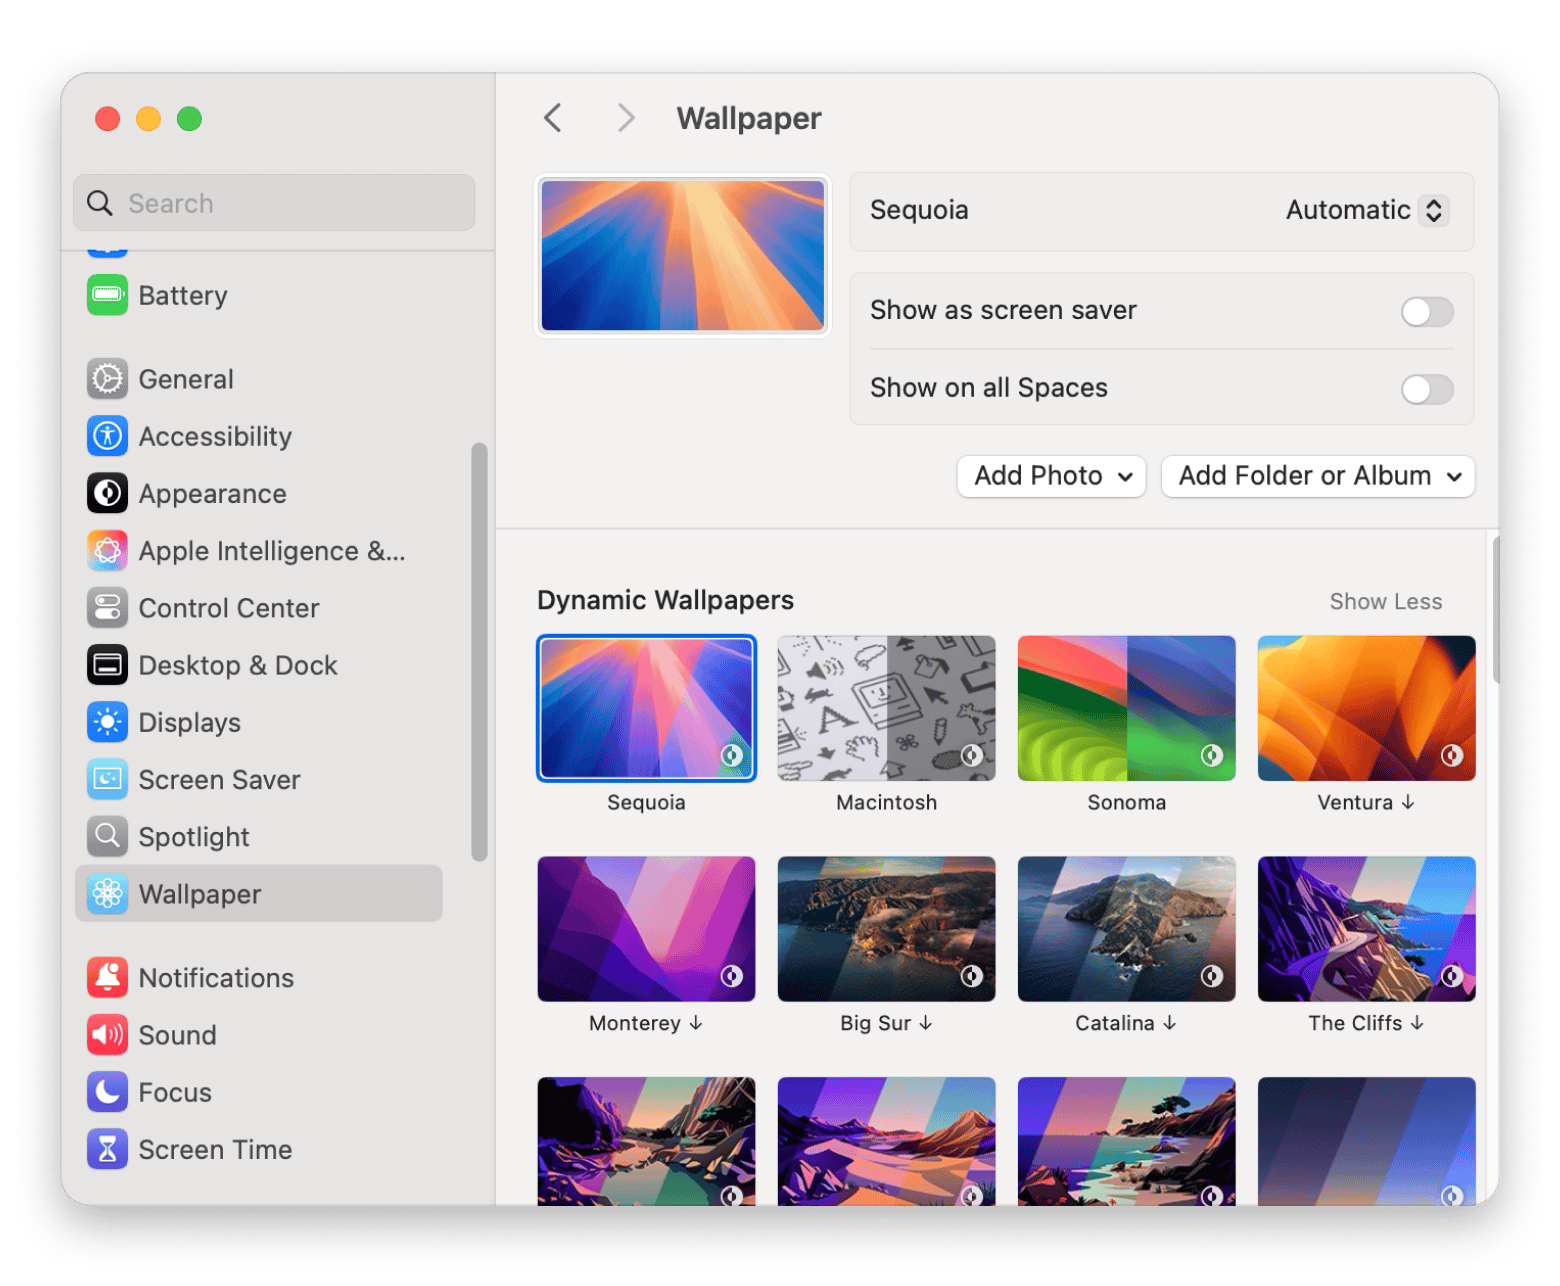
Task: Choose the Sonoma wallpaper thumbnail
Action: click(x=1126, y=708)
